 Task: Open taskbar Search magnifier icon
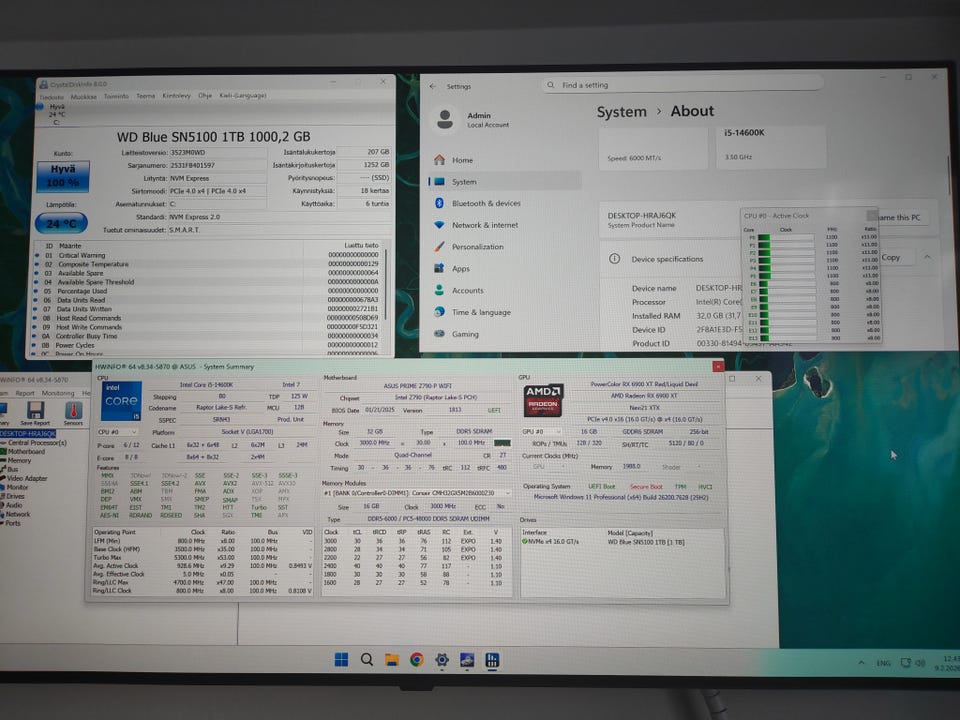click(x=367, y=659)
